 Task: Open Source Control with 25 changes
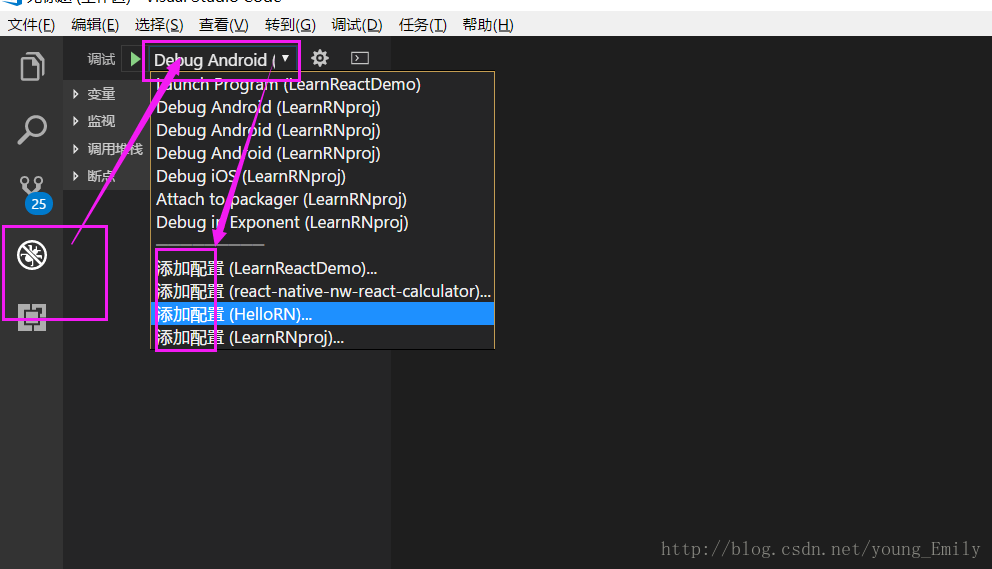34,193
